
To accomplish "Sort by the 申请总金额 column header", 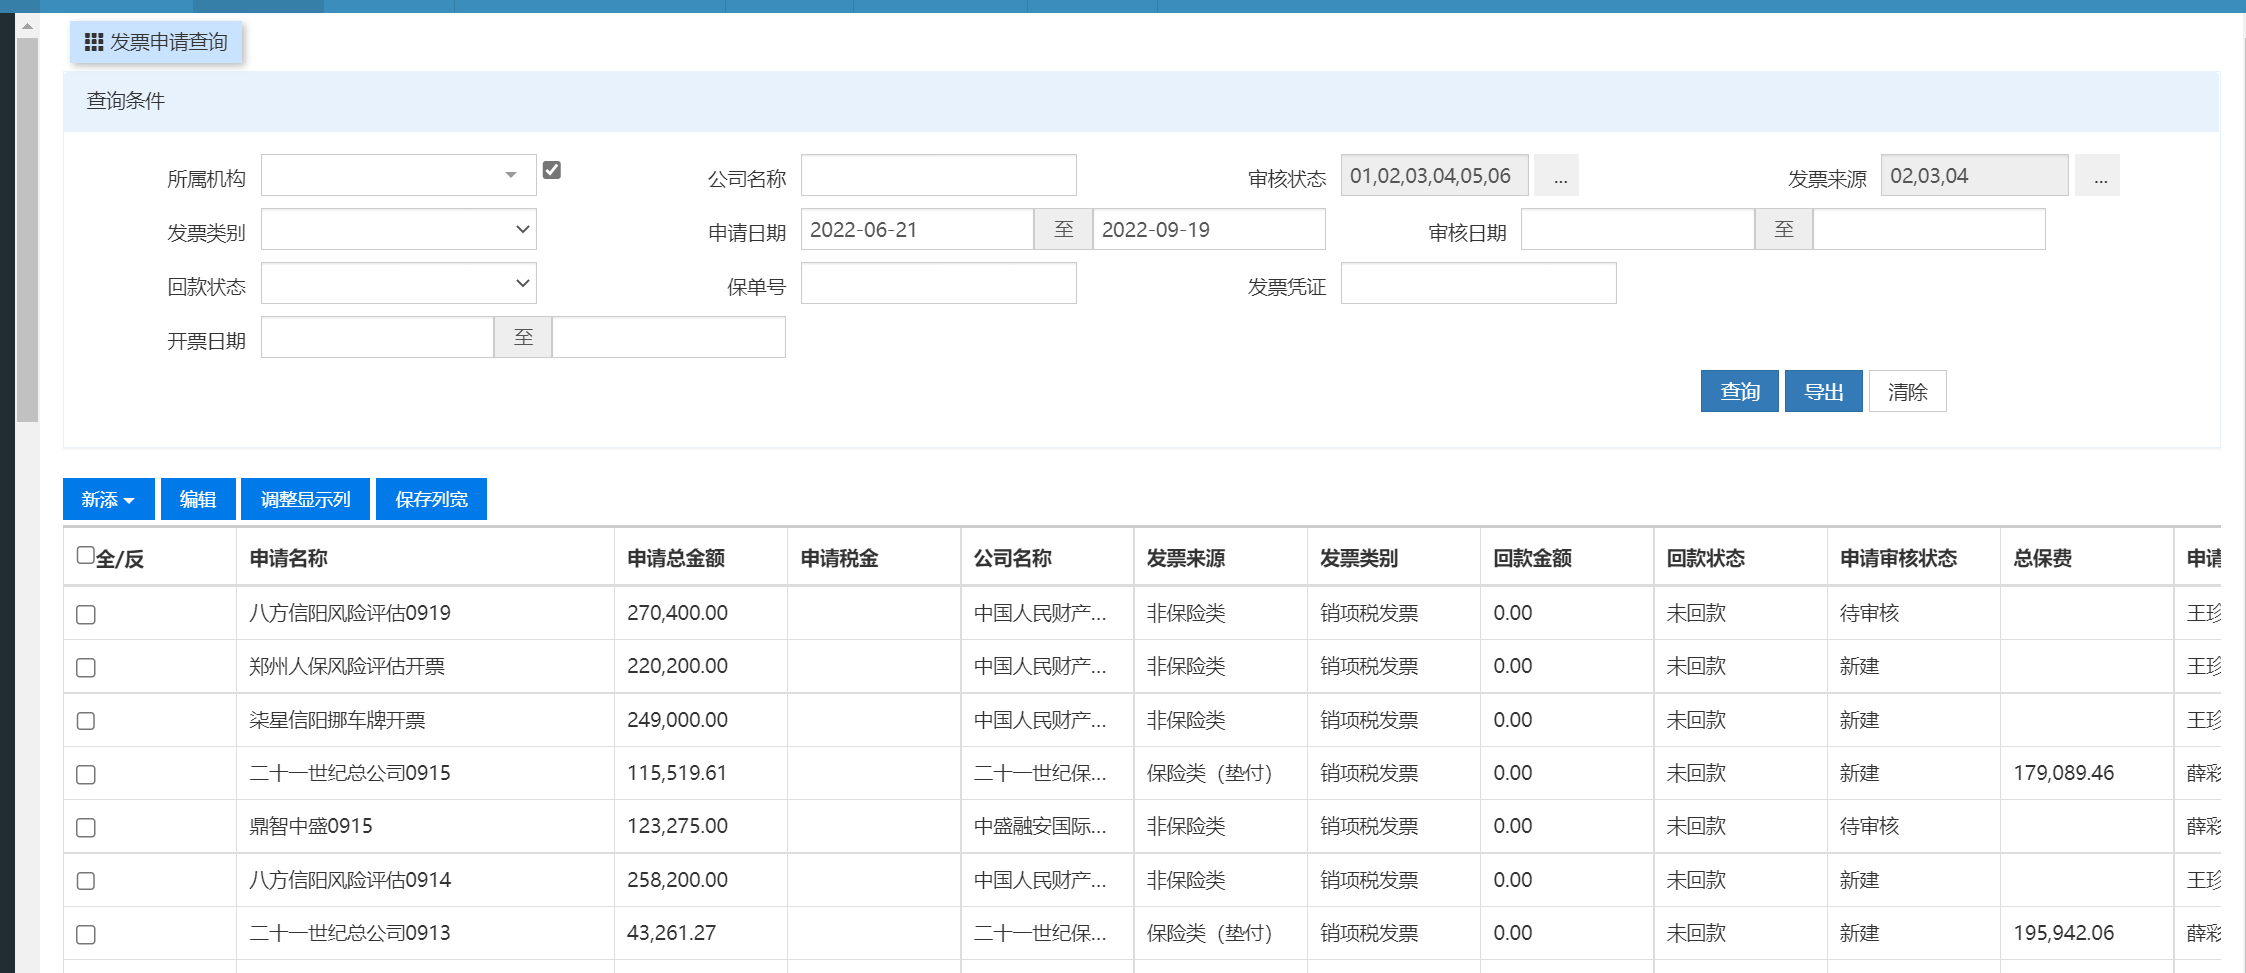I will [676, 558].
